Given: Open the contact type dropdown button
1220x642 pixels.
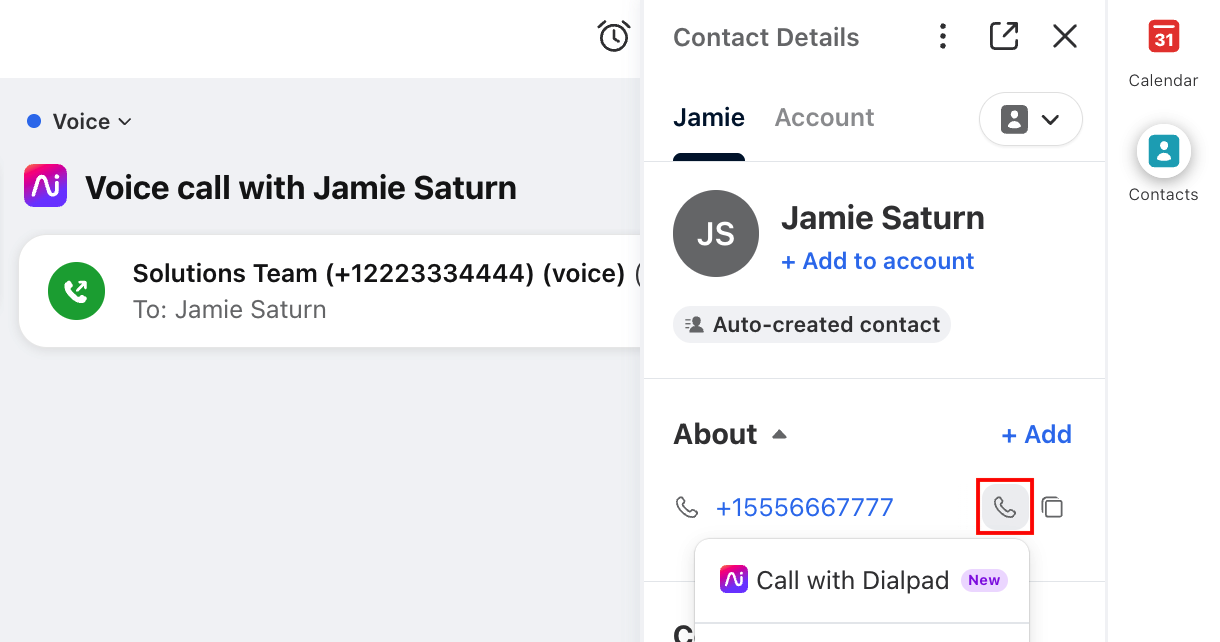Looking at the screenshot, I should pyautogui.click(x=1030, y=120).
